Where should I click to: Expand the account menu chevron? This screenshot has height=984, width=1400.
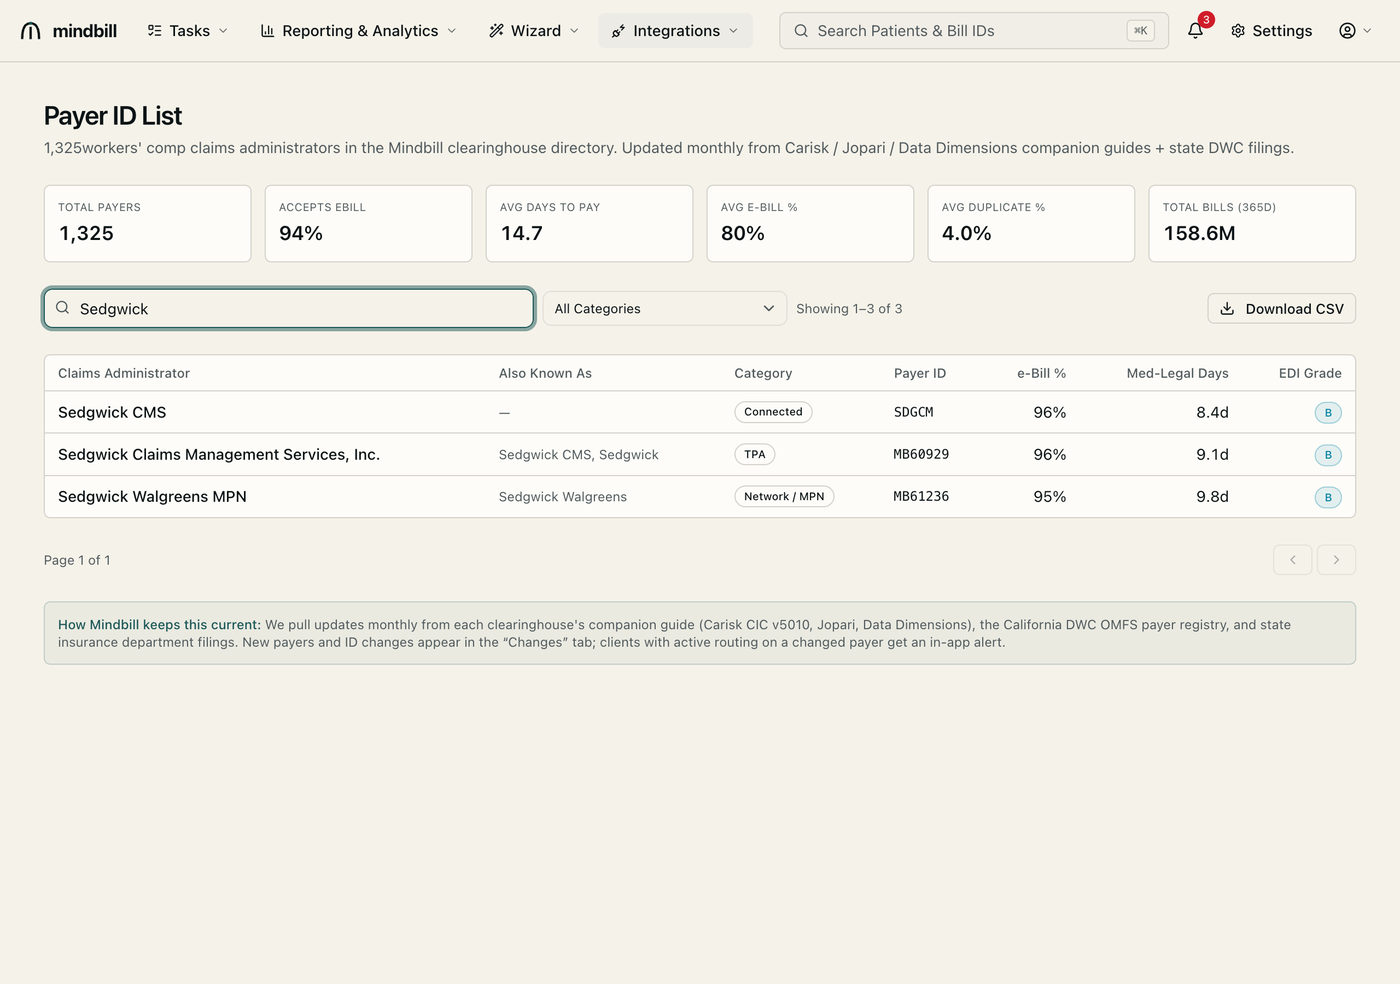(1367, 31)
